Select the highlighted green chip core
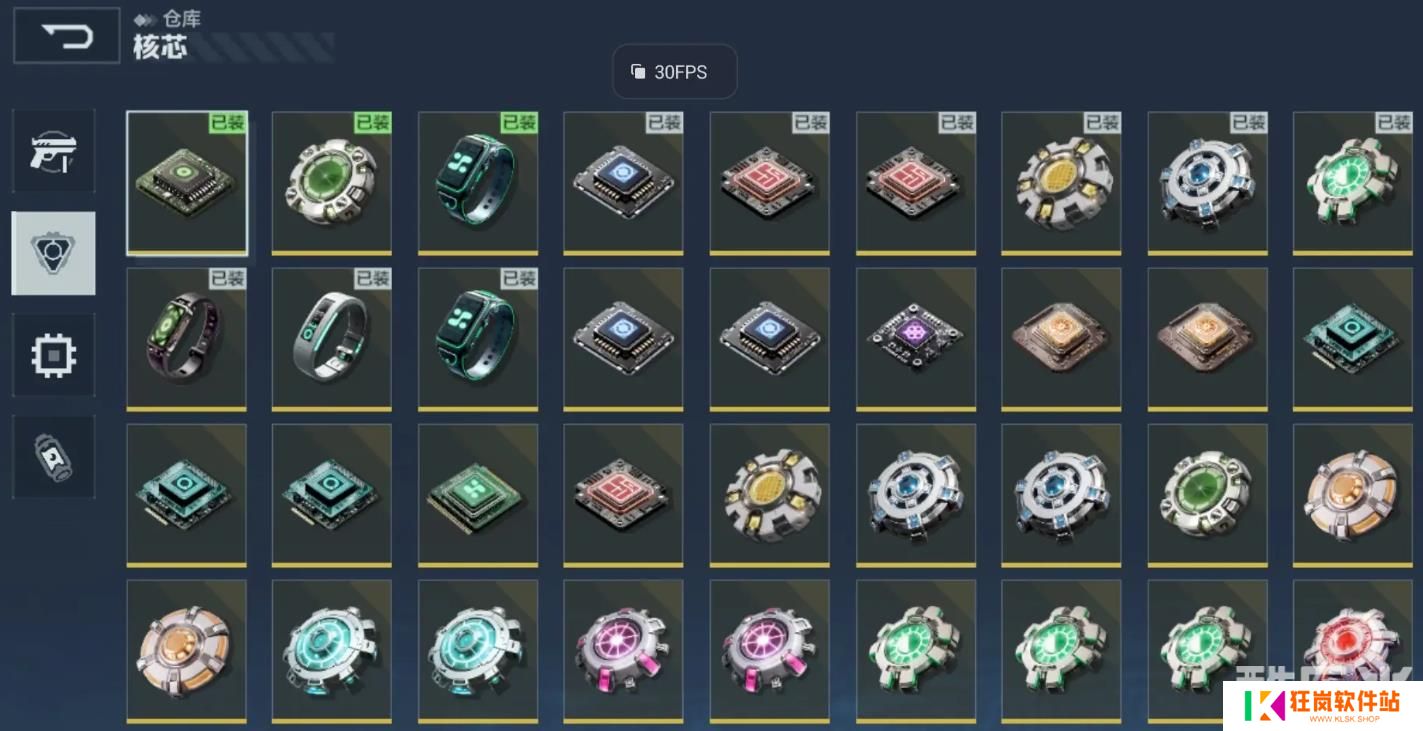 (x=186, y=183)
